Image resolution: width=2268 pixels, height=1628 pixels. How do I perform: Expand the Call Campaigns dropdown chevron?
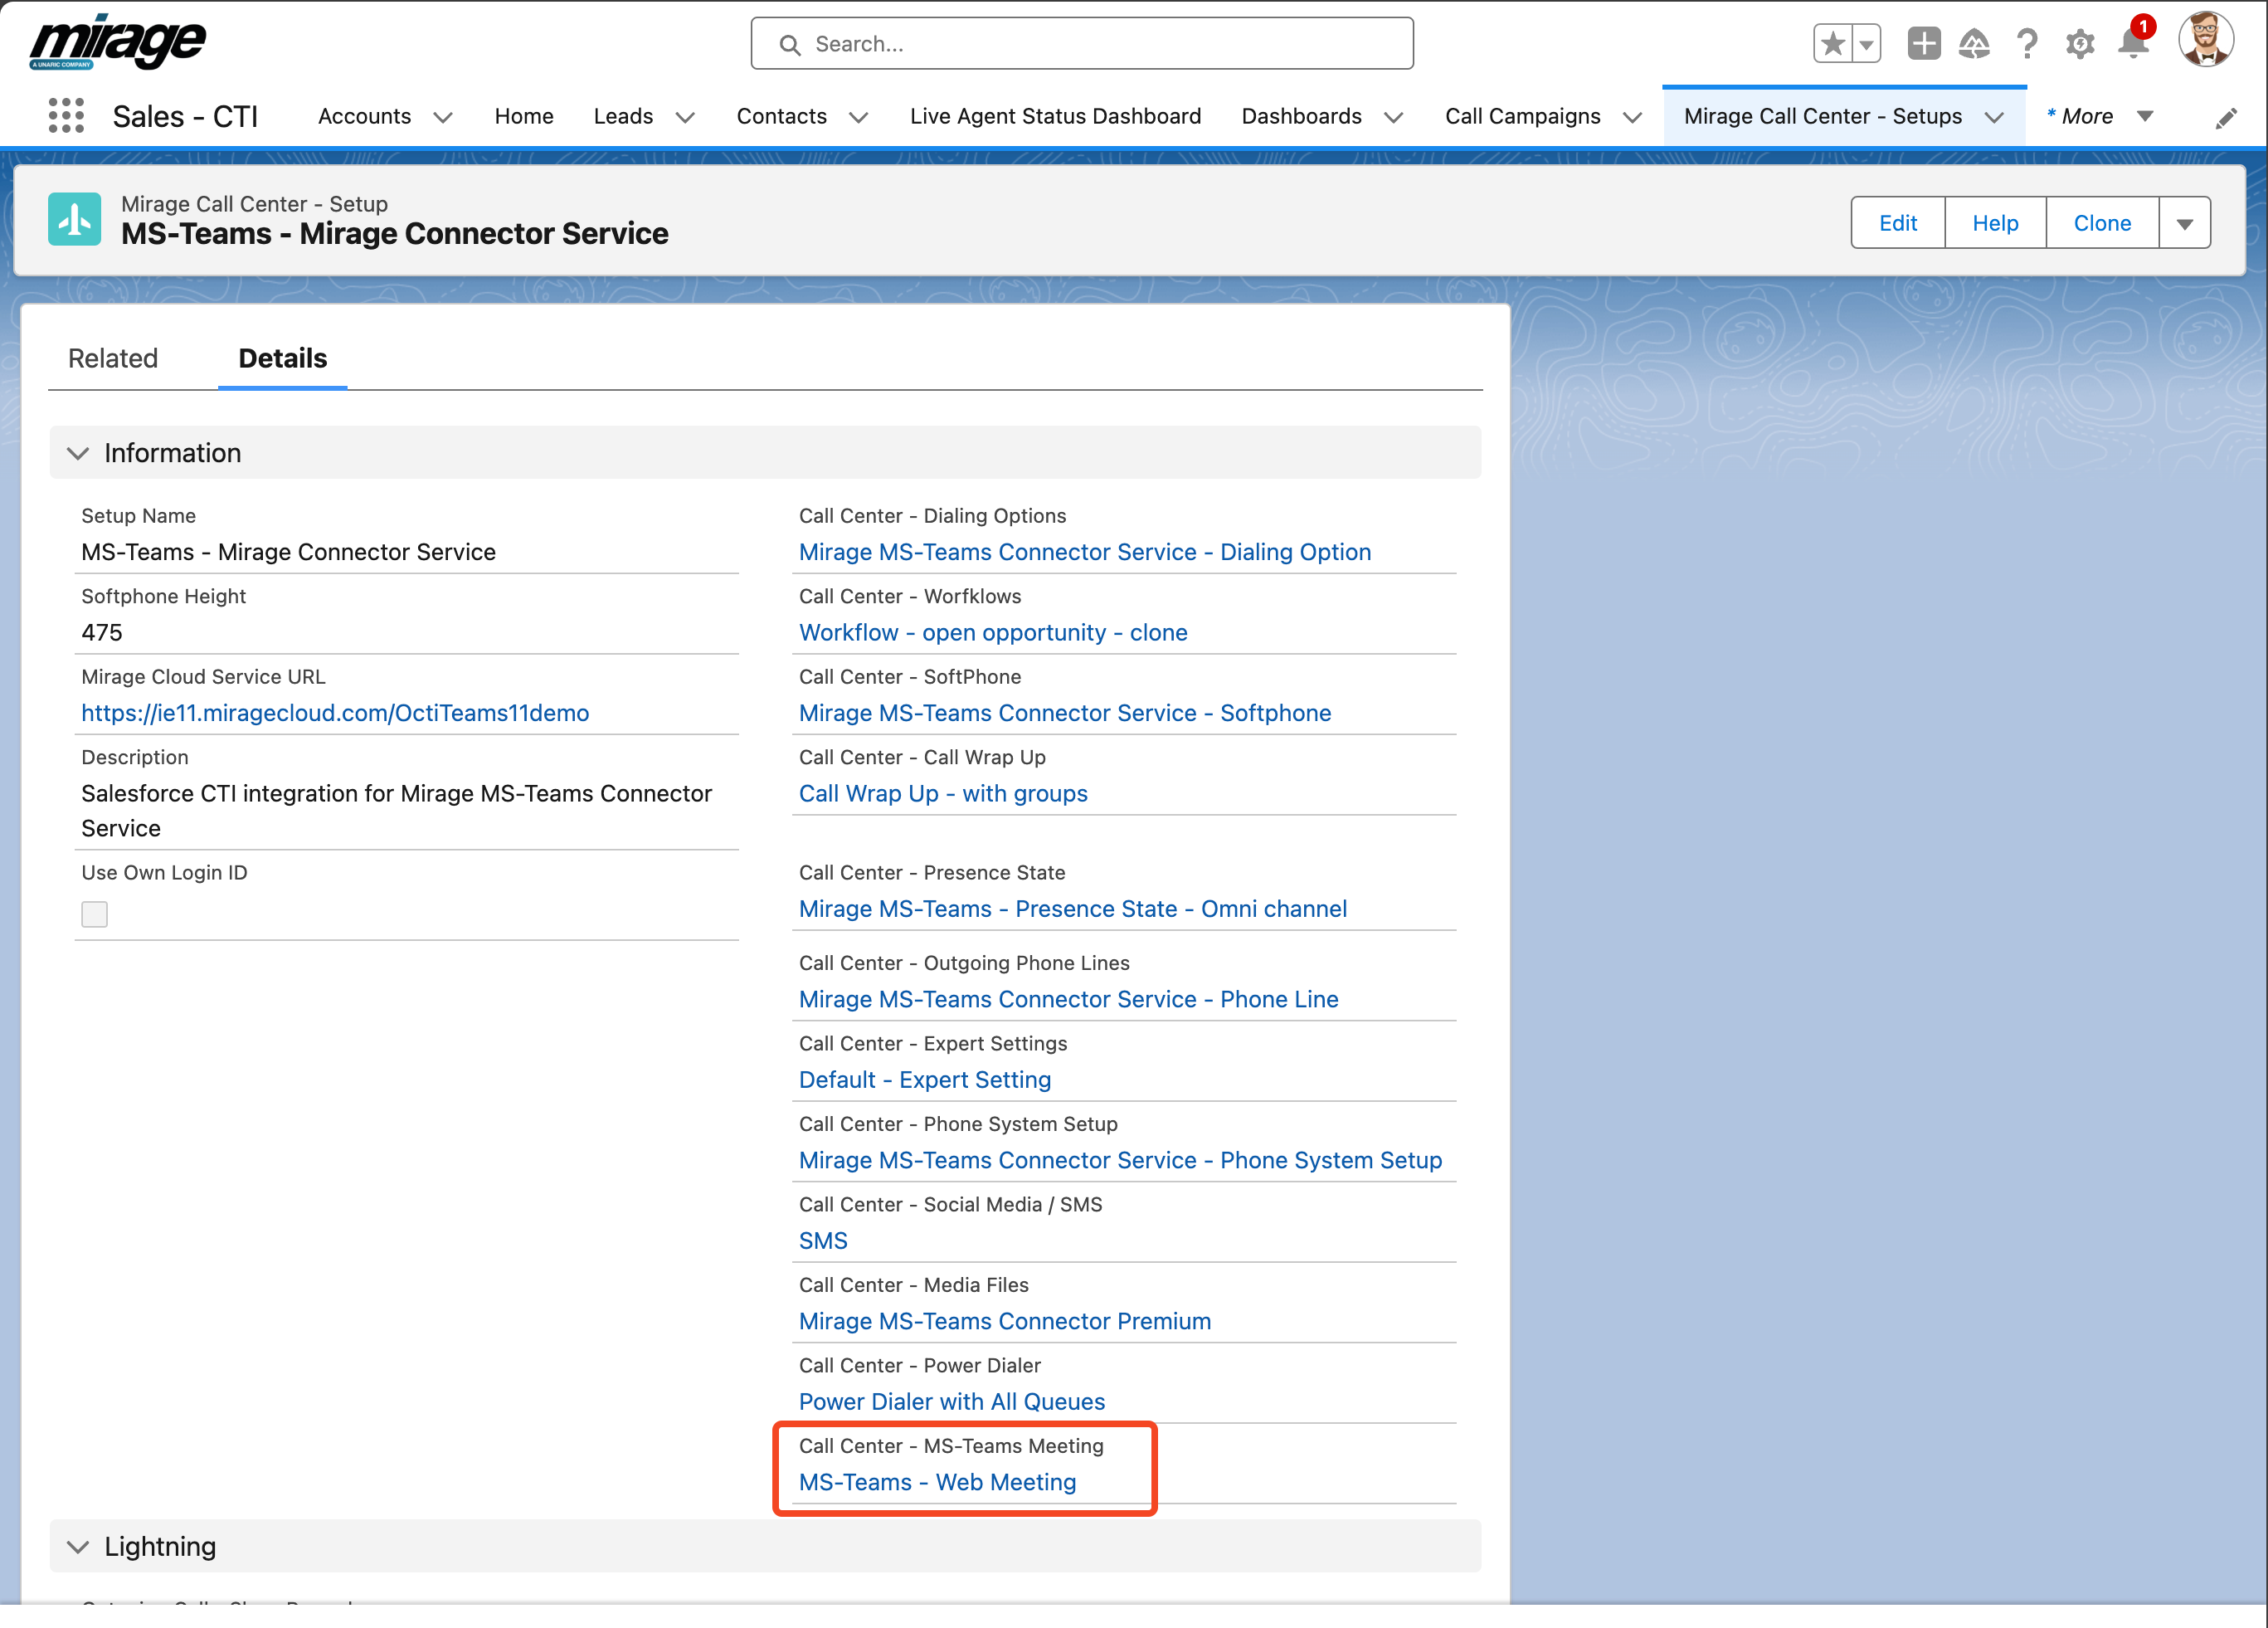click(x=1633, y=117)
